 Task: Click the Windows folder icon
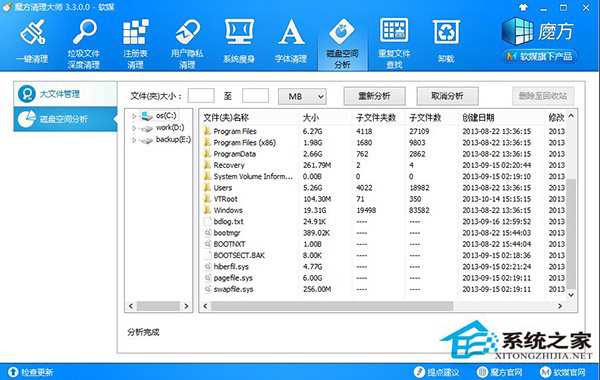(207, 210)
